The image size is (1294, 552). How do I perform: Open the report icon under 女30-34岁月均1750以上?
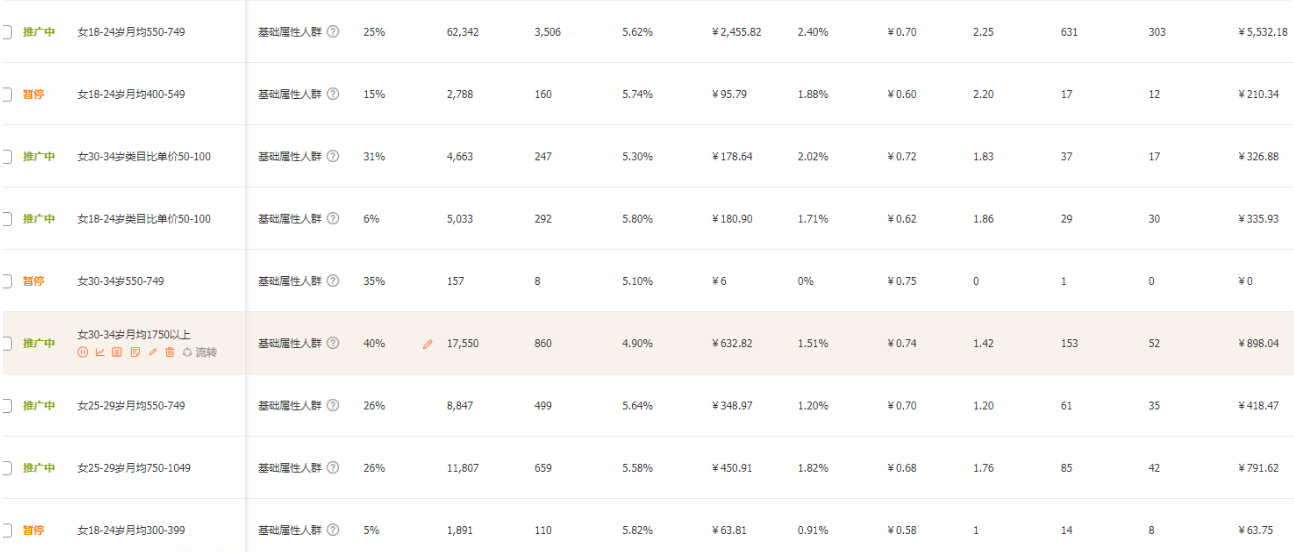click(117, 352)
